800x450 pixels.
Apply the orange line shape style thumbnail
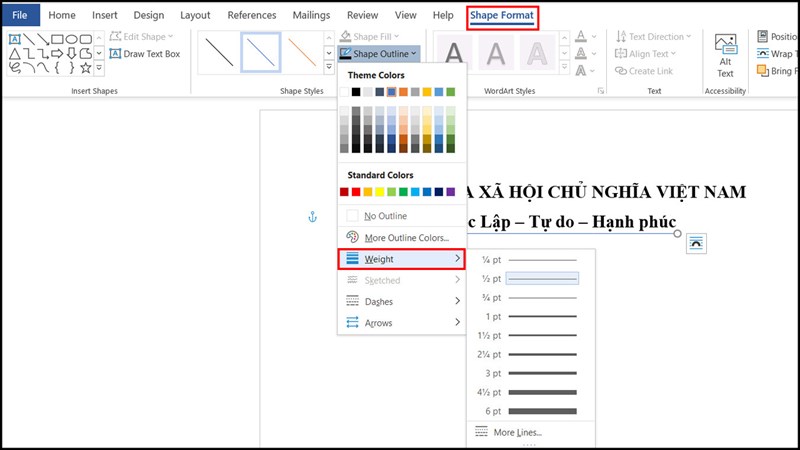pyautogui.click(x=302, y=52)
